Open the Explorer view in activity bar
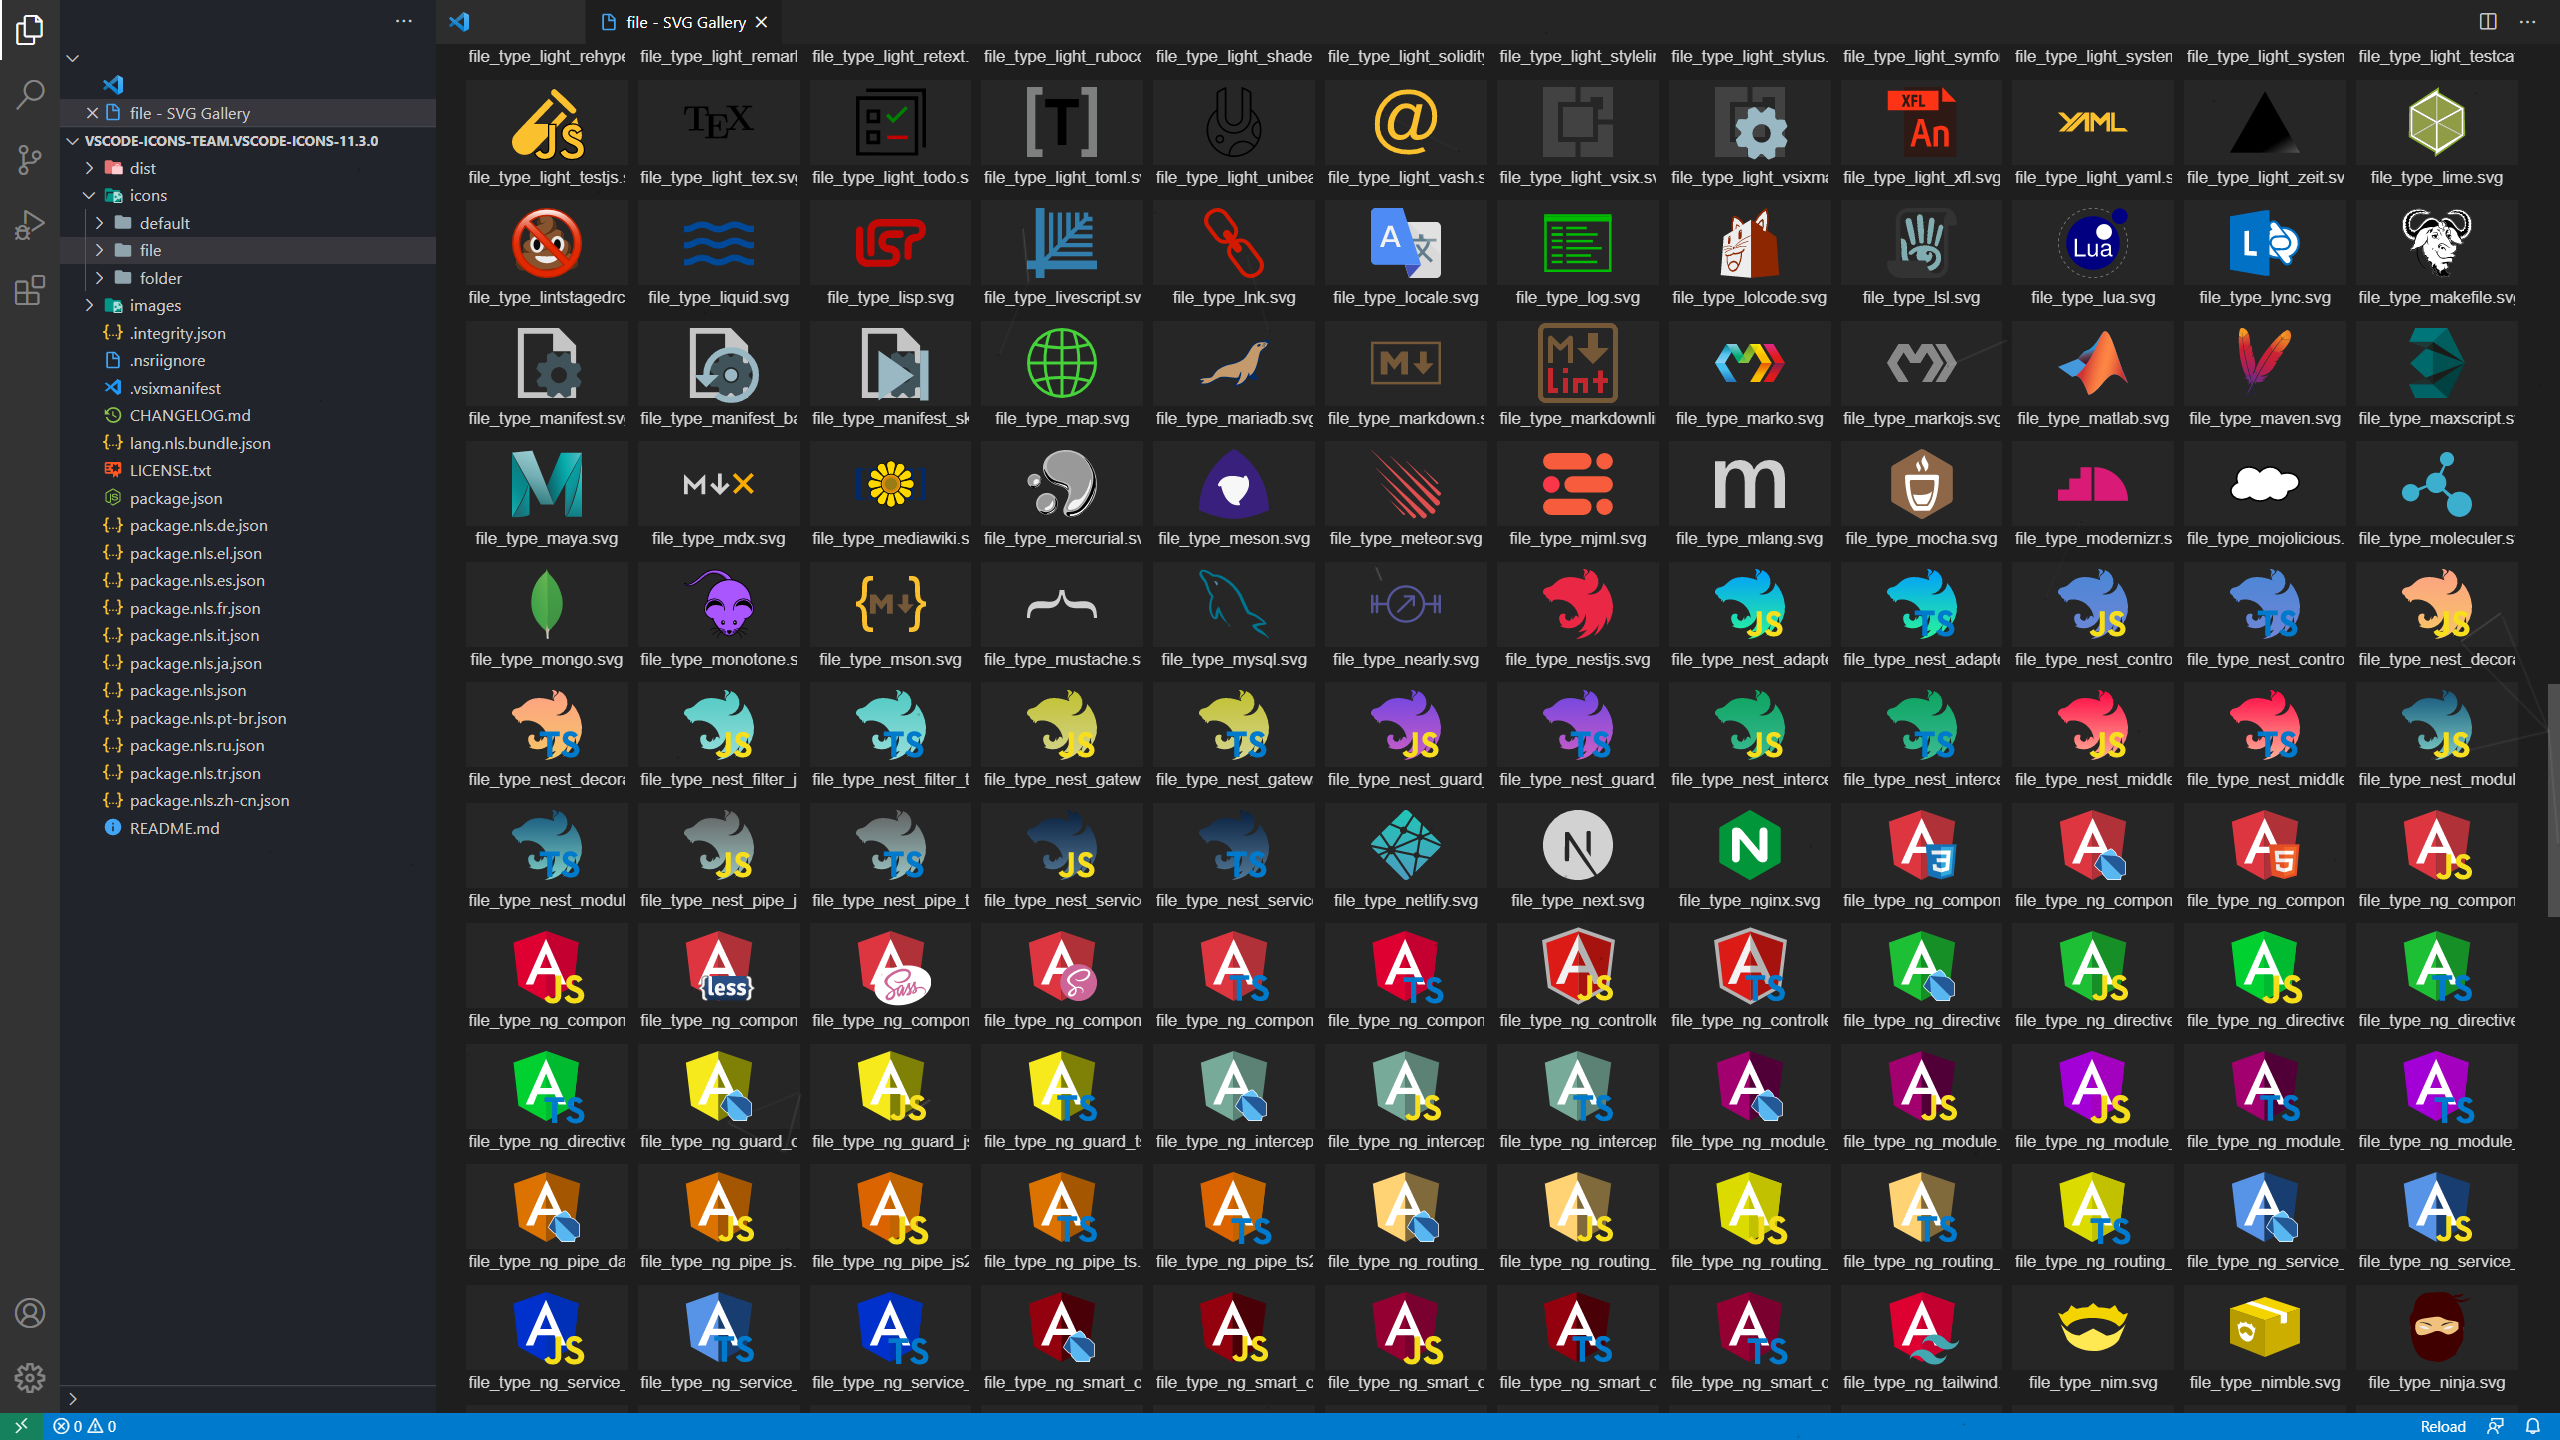This screenshot has width=2560, height=1440. (x=30, y=30)
